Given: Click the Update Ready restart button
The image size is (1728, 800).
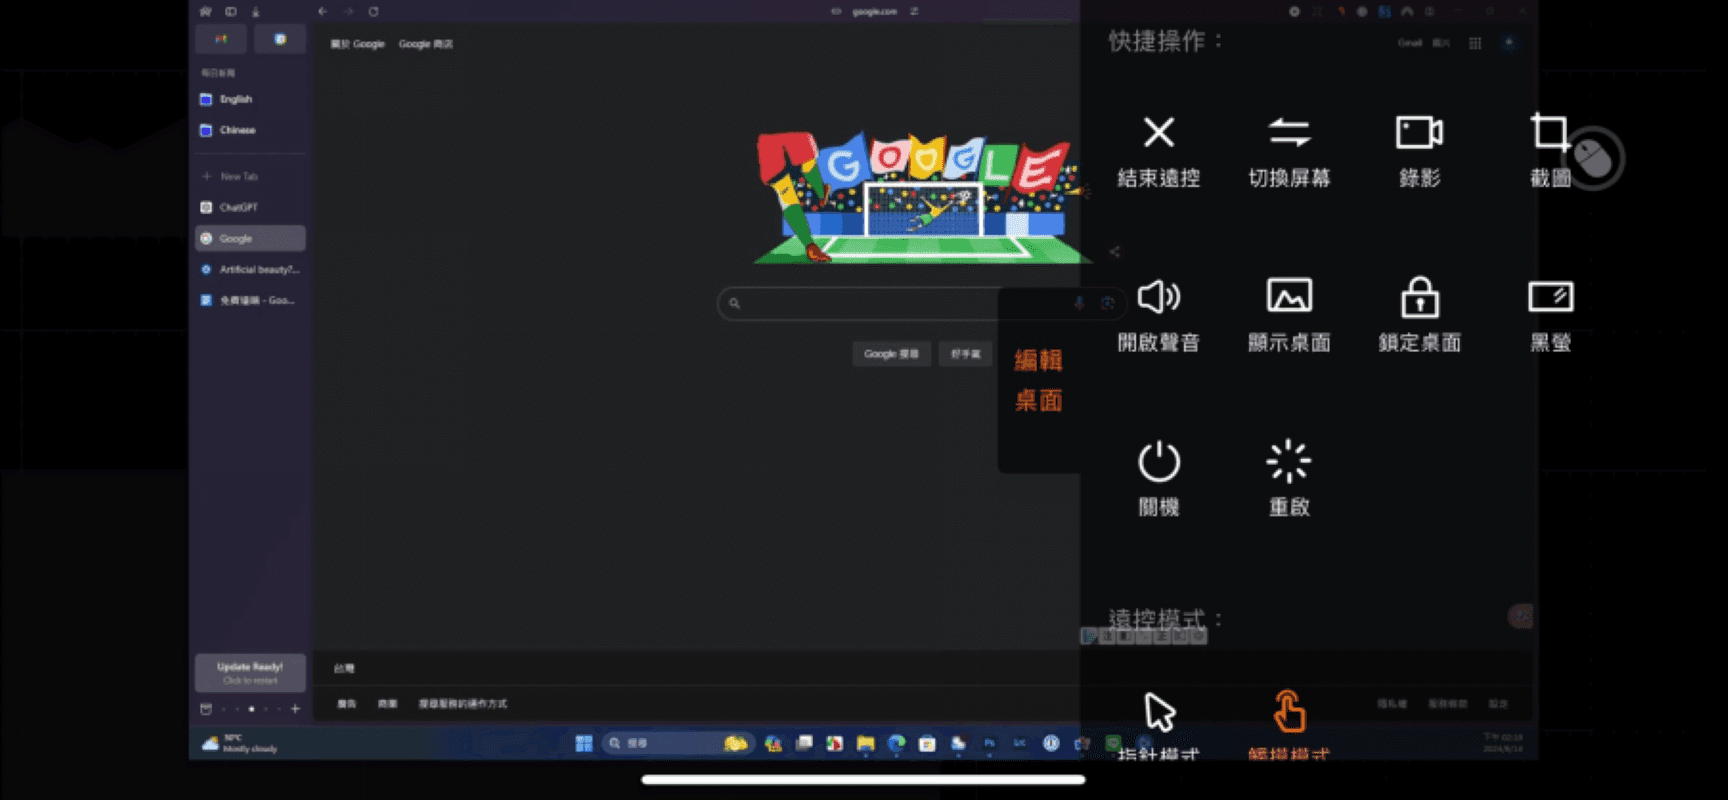Looking at the screenshot, I should [x=250, y=673].
